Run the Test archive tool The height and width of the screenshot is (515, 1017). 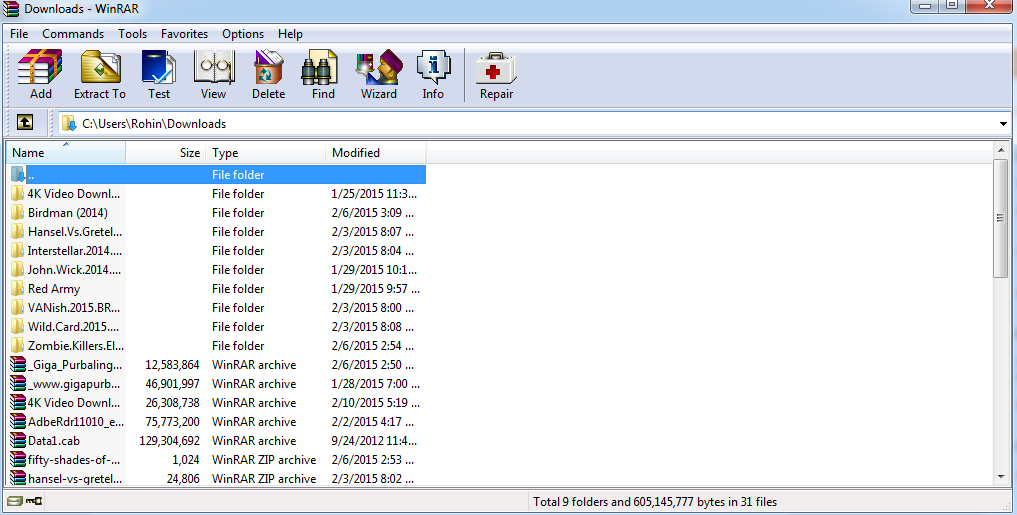point(159,67)
